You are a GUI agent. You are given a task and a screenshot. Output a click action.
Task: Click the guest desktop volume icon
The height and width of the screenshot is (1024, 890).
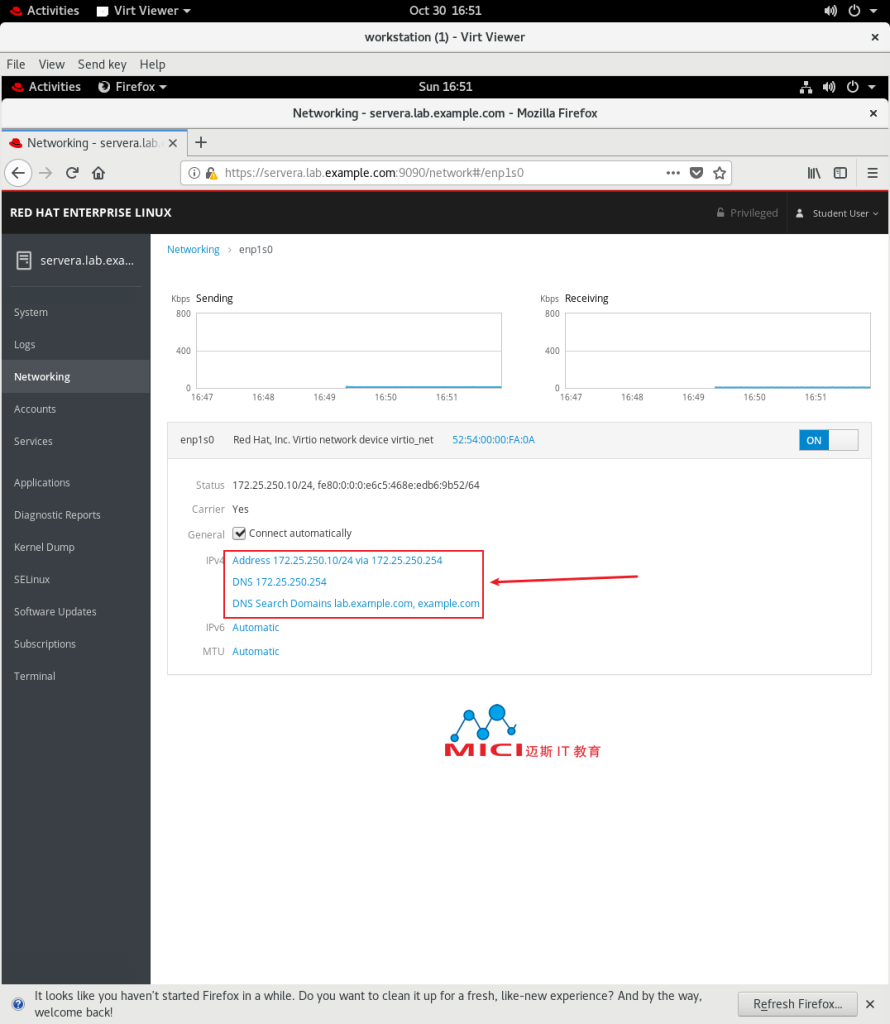(x=829, y=87)
